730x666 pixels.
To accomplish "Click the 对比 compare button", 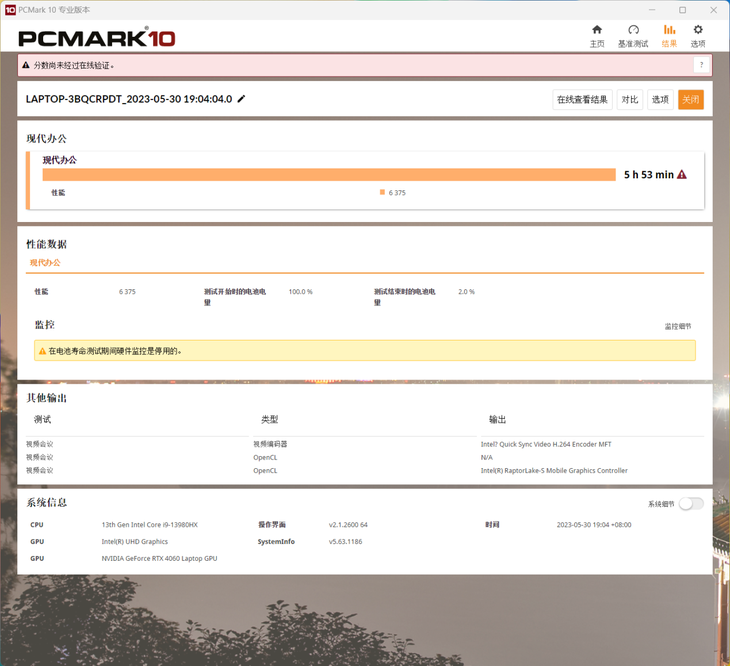I will (x=629, y=100).
